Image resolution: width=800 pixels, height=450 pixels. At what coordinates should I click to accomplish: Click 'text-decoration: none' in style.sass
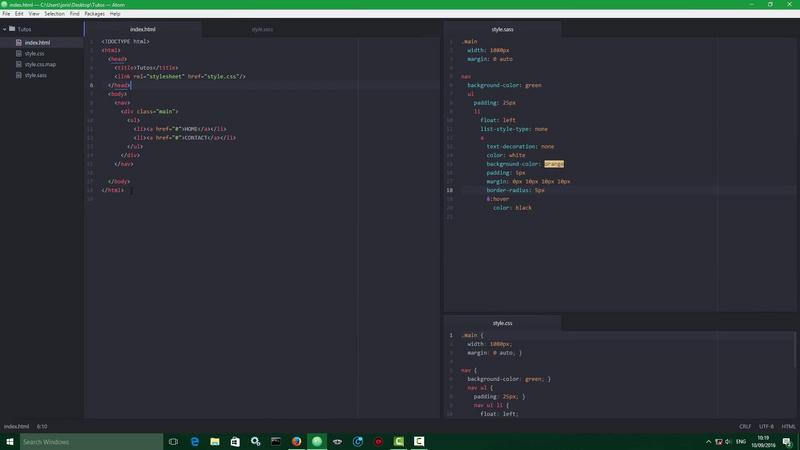[x=520, y=146]
